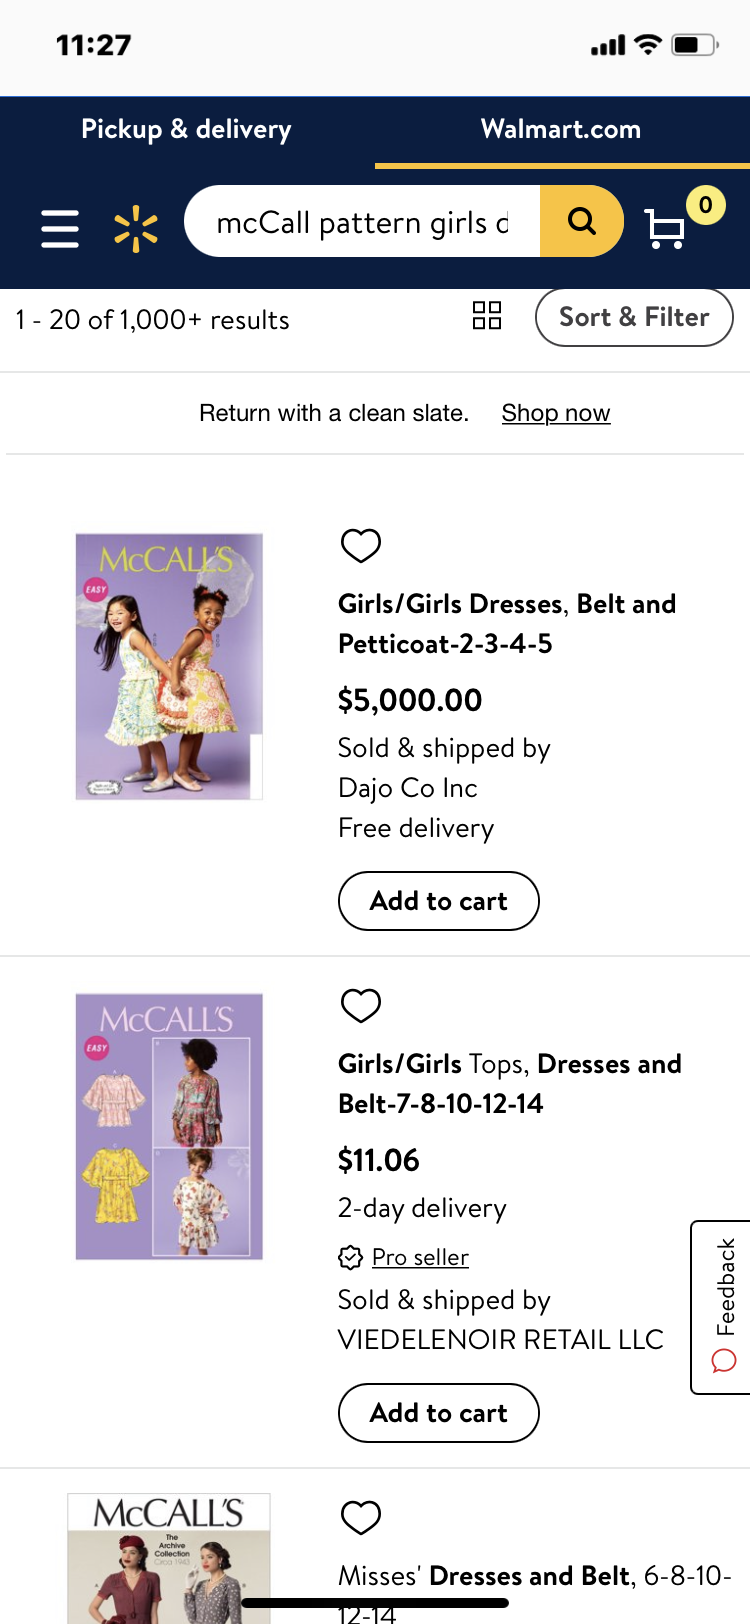Switch to grid view layout
750x1624 pixels.
[487, 316]
